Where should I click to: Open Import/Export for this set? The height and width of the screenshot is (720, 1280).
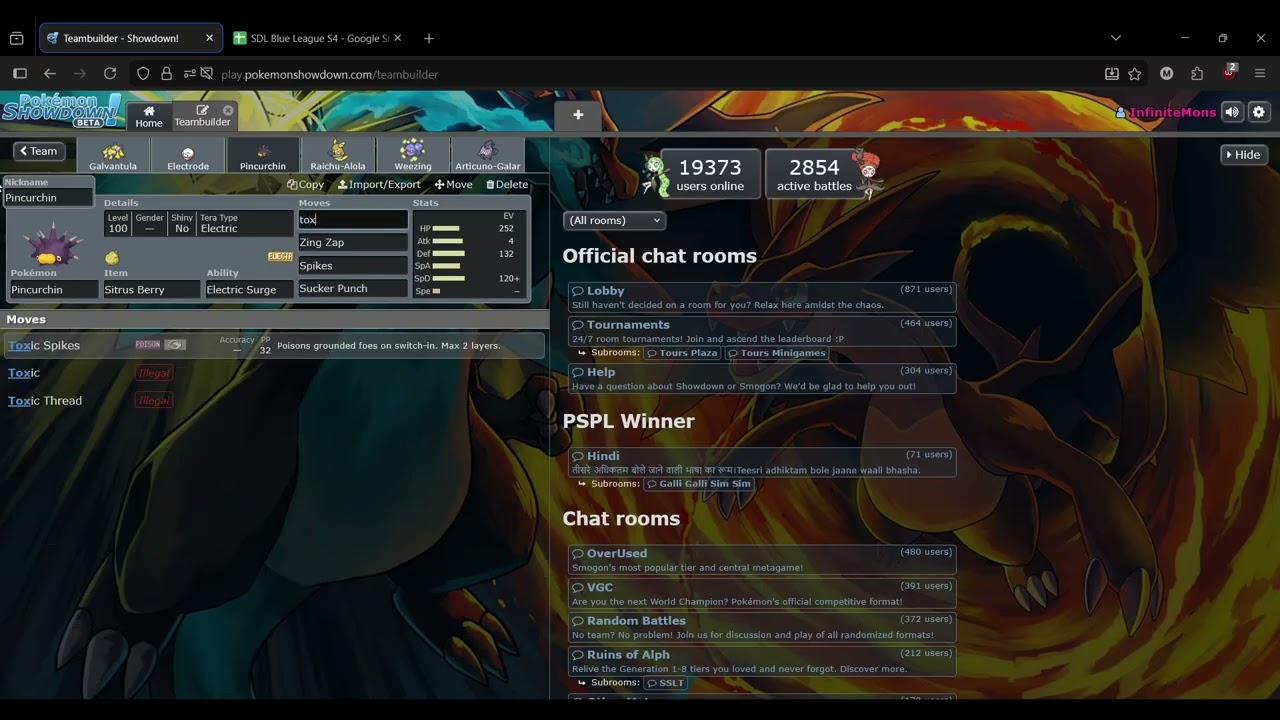[379, 184]
